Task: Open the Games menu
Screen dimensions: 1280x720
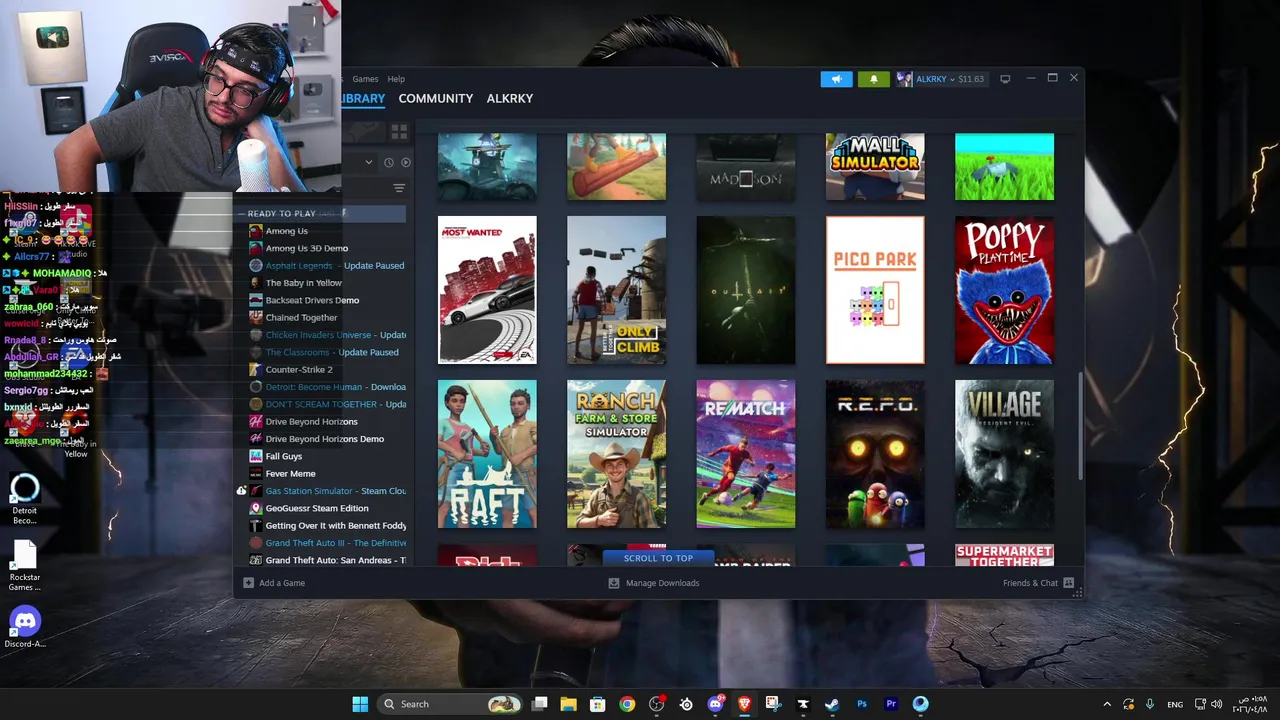Action: (x=365, y=79)
